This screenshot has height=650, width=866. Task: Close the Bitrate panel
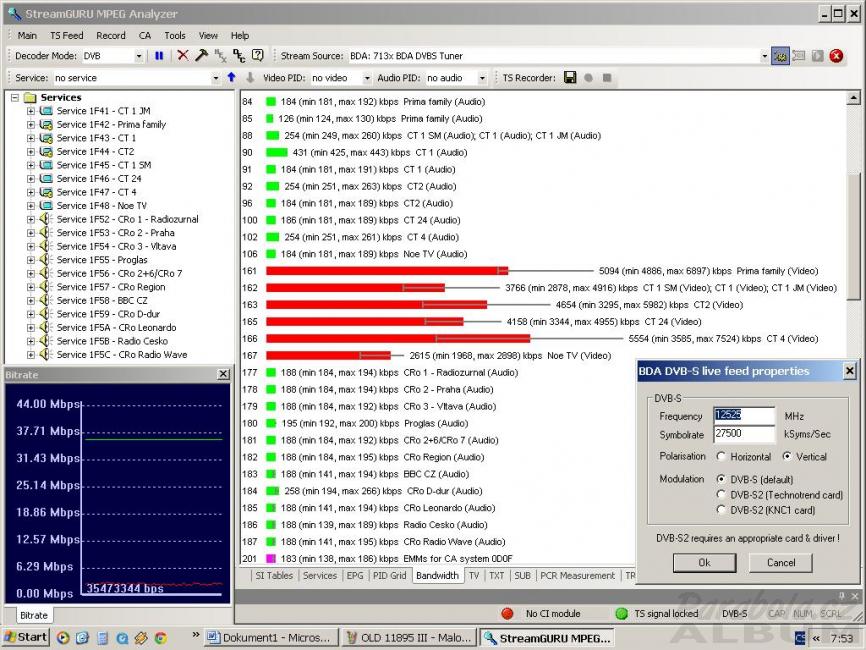223,374
